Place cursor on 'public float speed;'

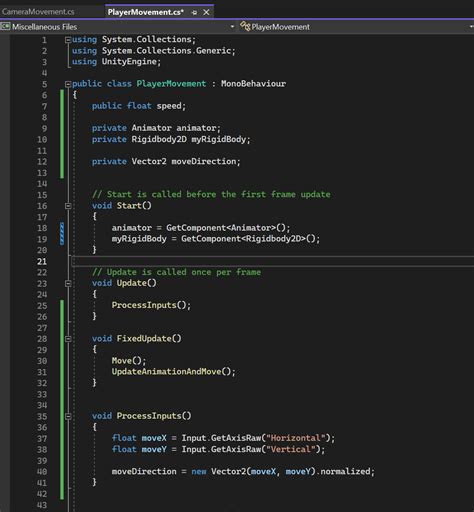click(139, 106)
